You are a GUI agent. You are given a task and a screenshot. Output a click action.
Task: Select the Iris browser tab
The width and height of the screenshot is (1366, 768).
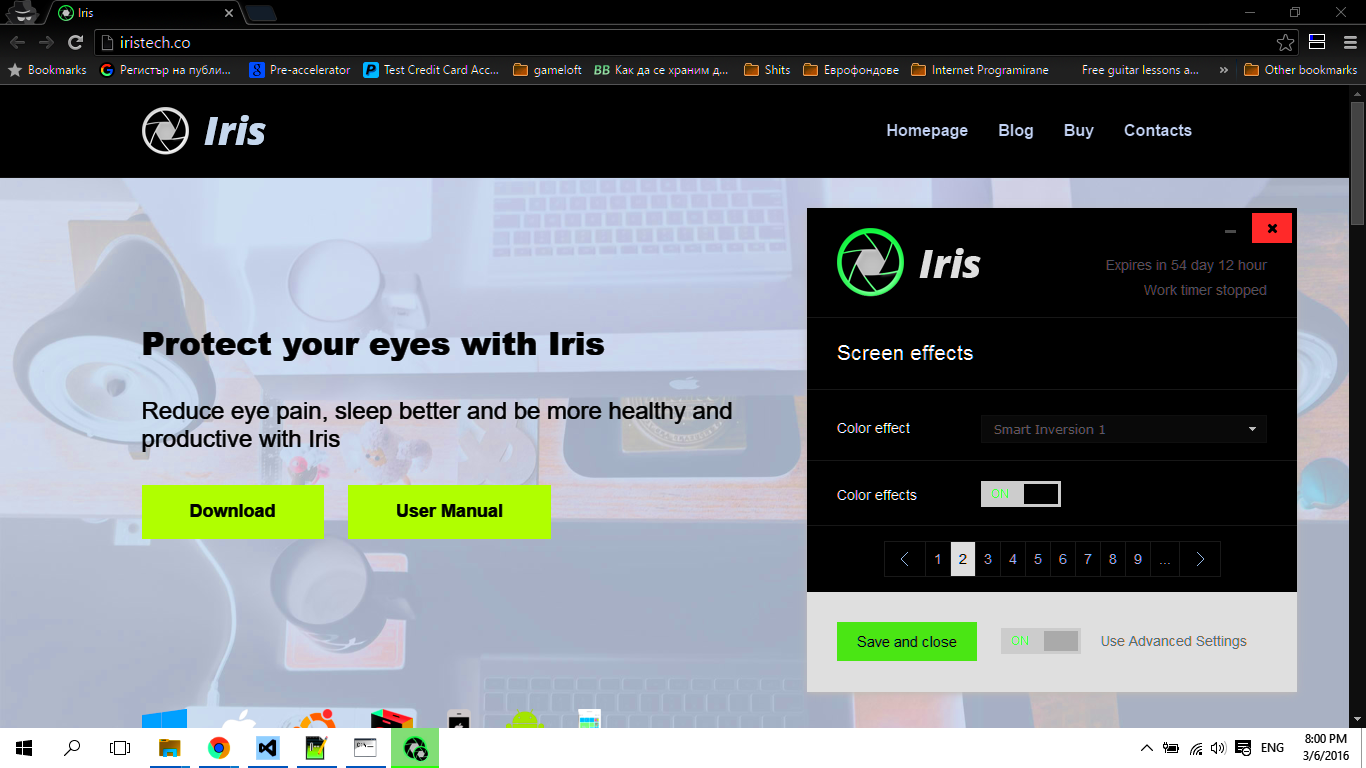(x=145, y=13)
